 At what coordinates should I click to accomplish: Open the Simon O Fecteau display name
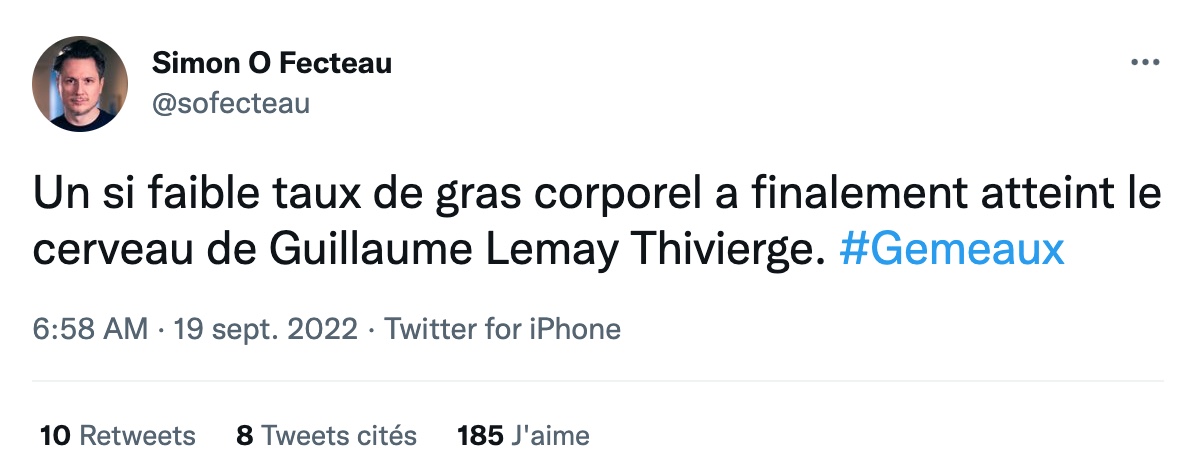(271, 64)
